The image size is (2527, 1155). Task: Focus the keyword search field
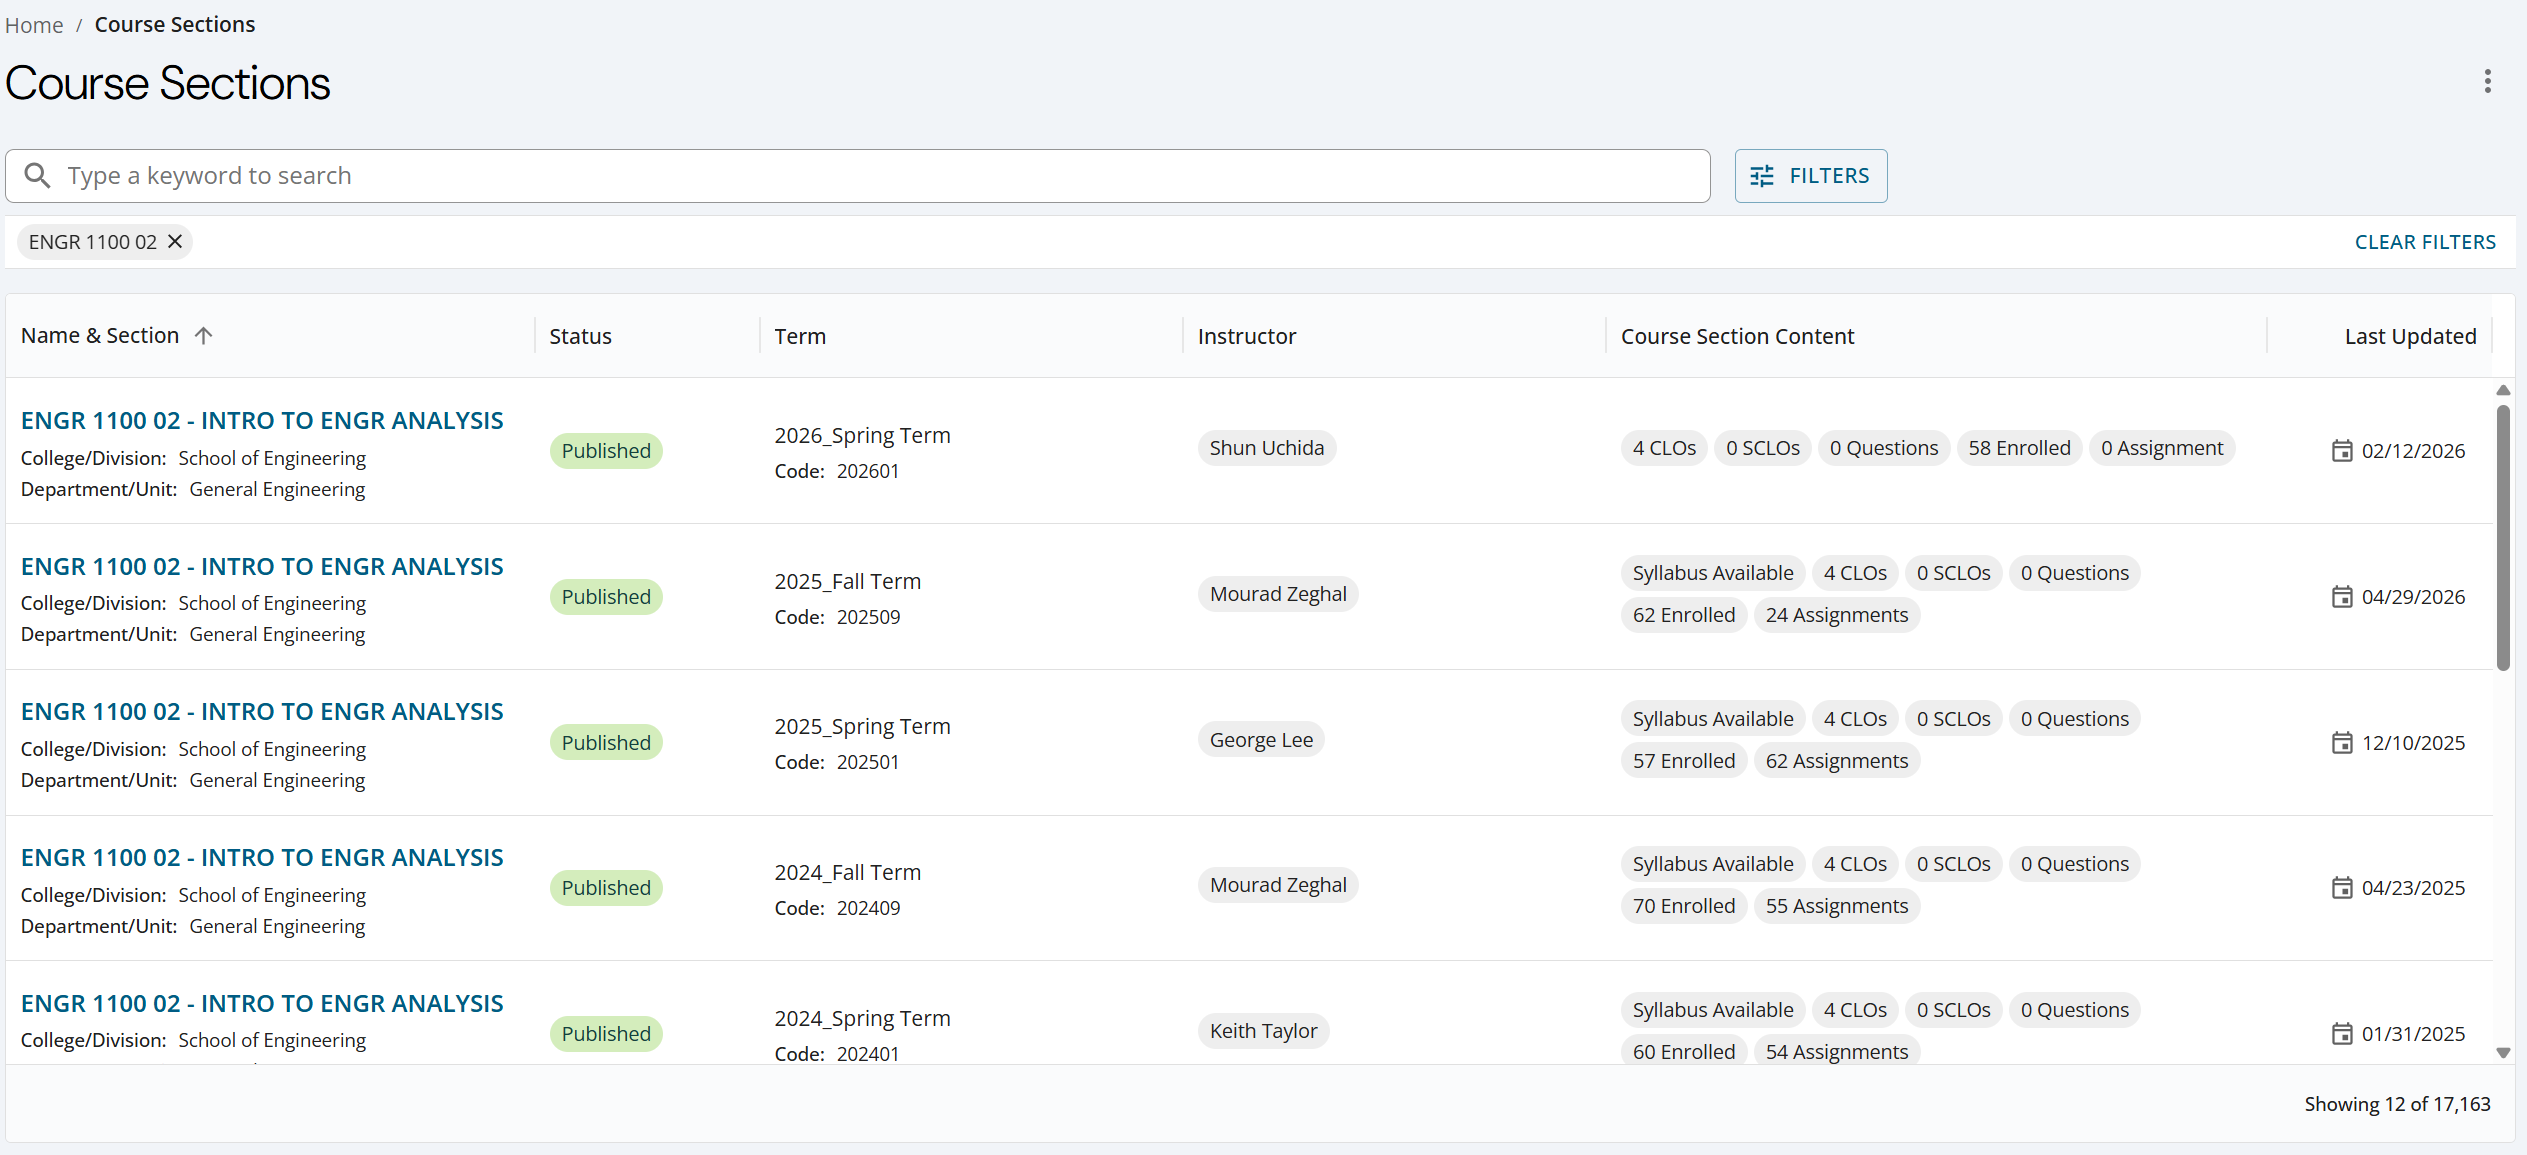[858, 176]
